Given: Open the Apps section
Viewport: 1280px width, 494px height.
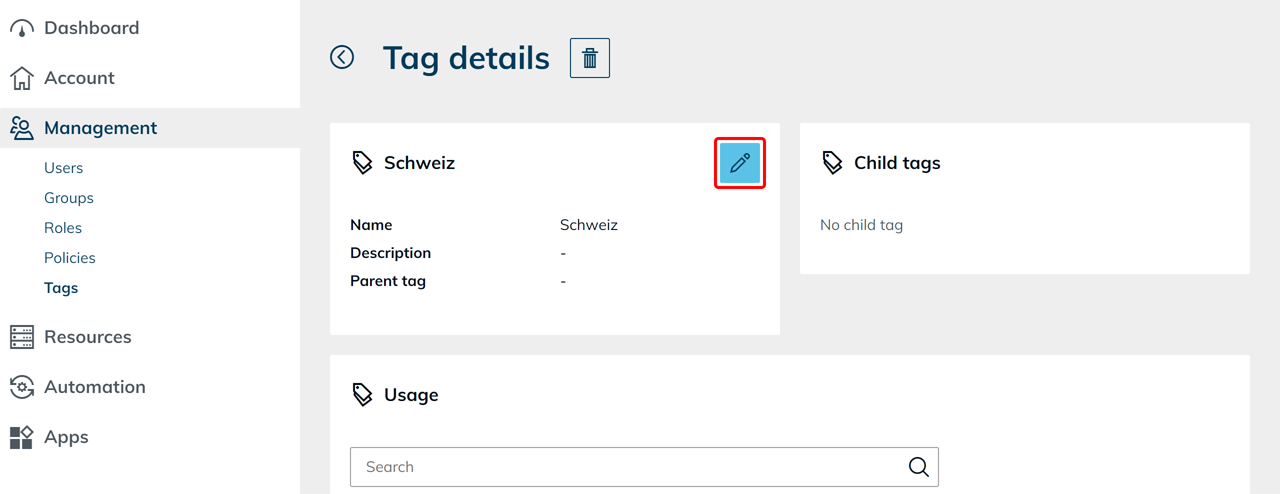Looking at the screenshot, I should point(66,437).
